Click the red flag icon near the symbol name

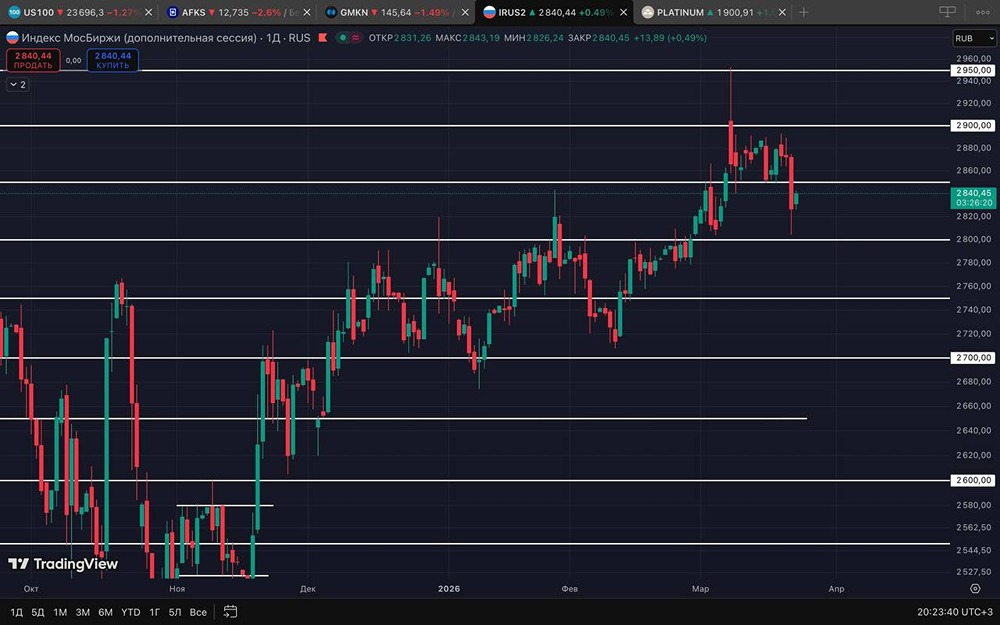(x=323, y=37)
